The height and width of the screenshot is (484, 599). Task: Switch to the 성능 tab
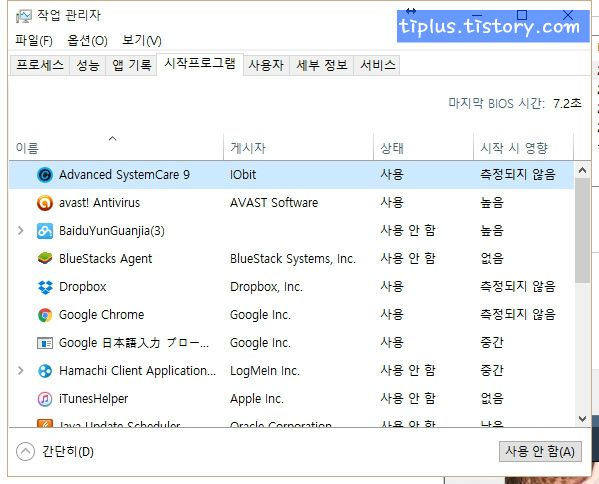click(x=87, y=65)
